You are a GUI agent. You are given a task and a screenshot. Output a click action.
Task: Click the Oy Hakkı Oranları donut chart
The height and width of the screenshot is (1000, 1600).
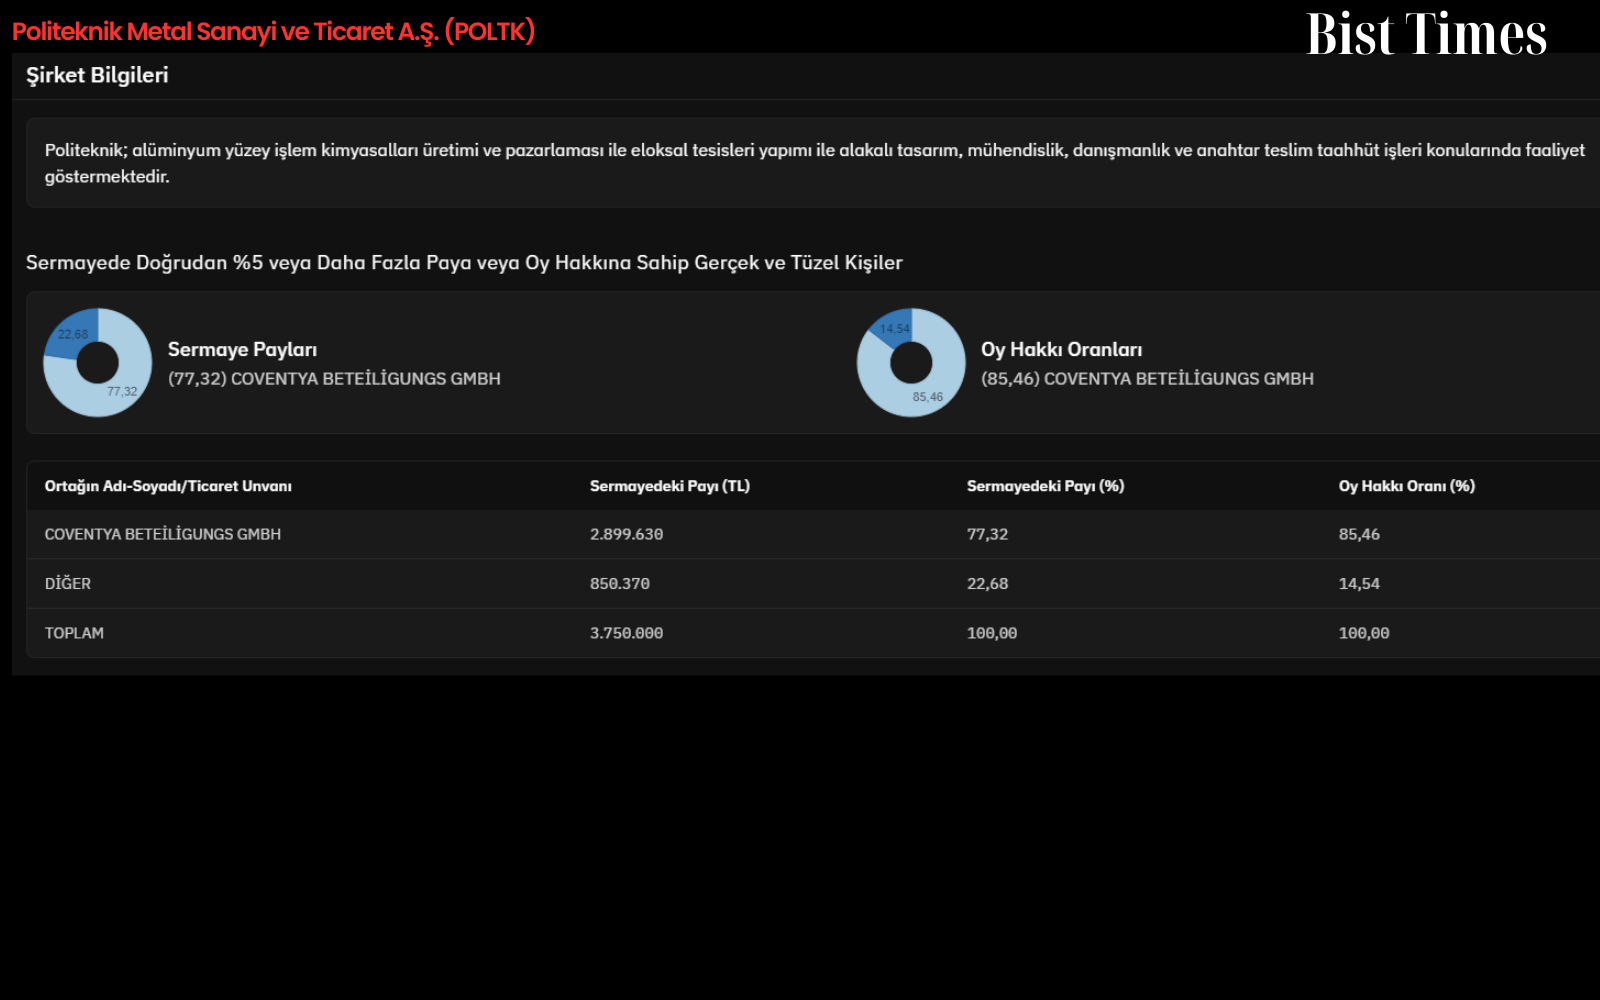pyautogui.click(x=911, y=362)
